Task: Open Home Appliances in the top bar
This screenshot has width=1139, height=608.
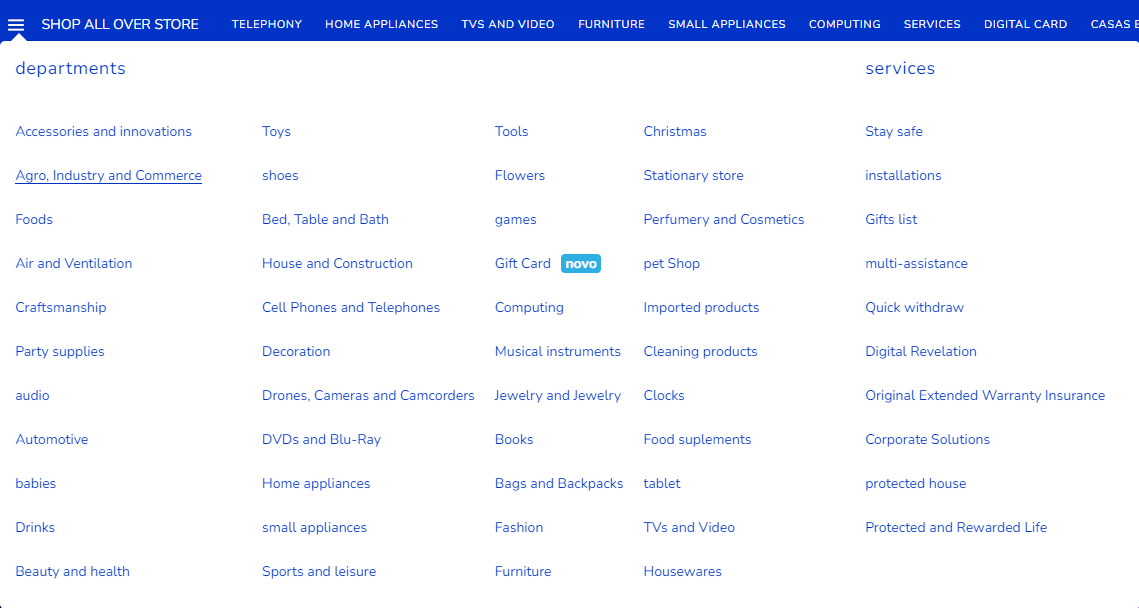Action: click(x=381, y=24)
